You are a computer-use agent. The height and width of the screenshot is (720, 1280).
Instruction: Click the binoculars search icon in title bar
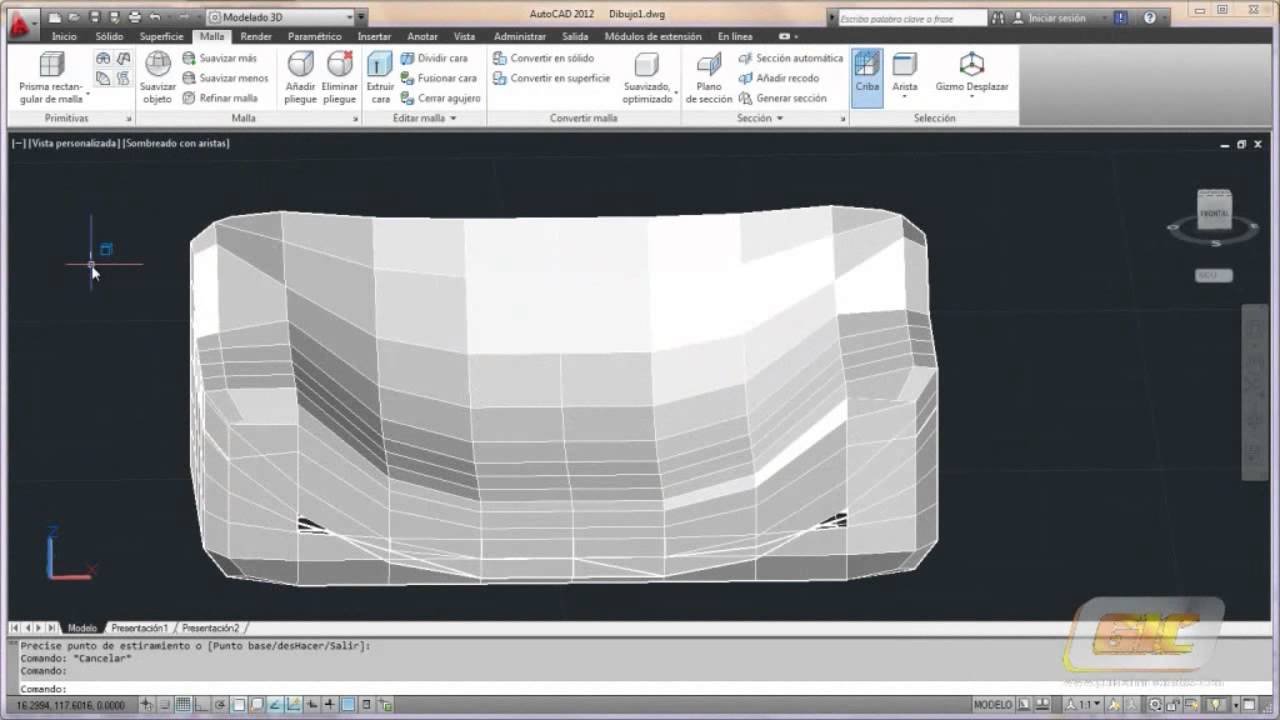point(998,18)
